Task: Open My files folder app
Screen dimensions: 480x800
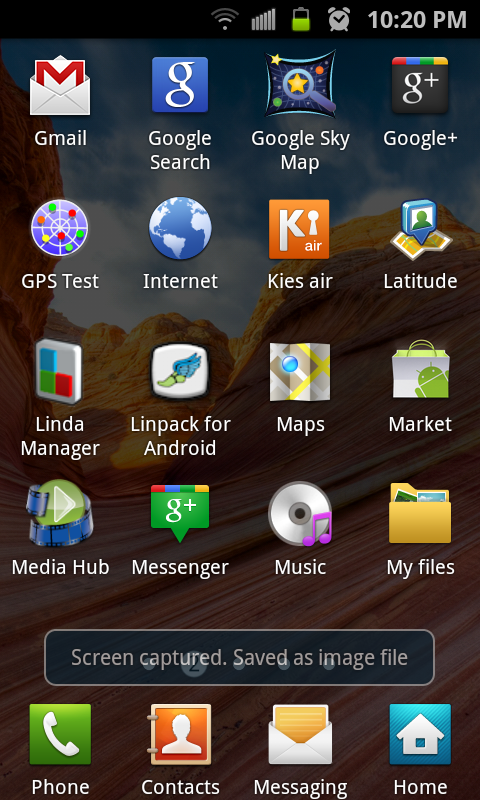Action: pos(420,513)
